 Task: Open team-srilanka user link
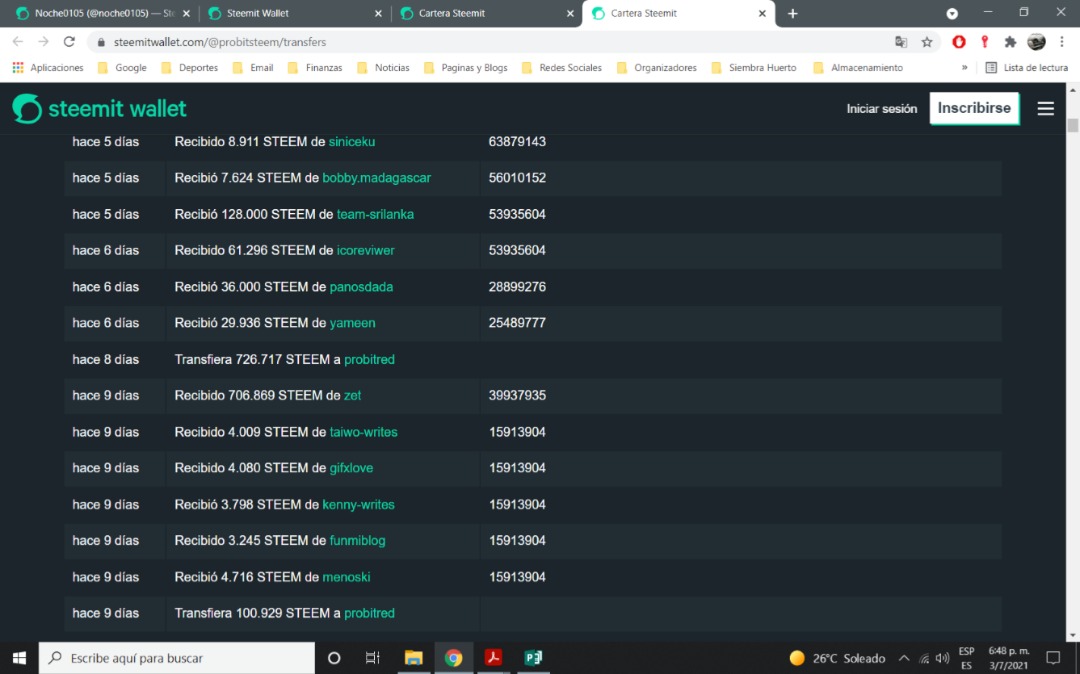coord(375,214)
